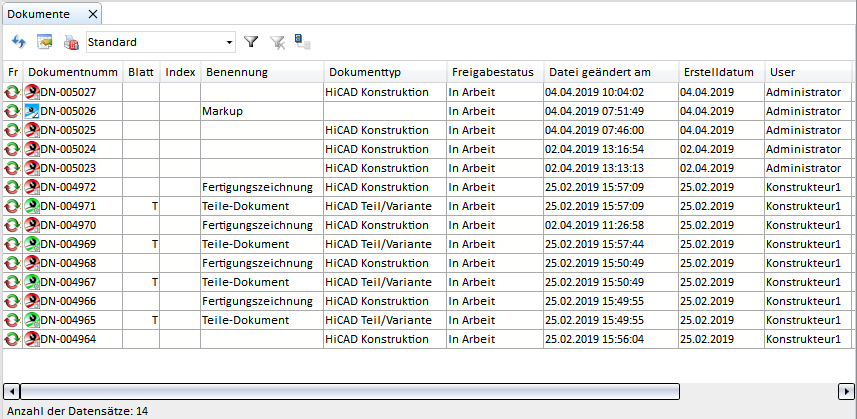Click Teile-Dokument in DN-004971 row
Viewport: 857px width, 419px height.
tap(245, 206)
